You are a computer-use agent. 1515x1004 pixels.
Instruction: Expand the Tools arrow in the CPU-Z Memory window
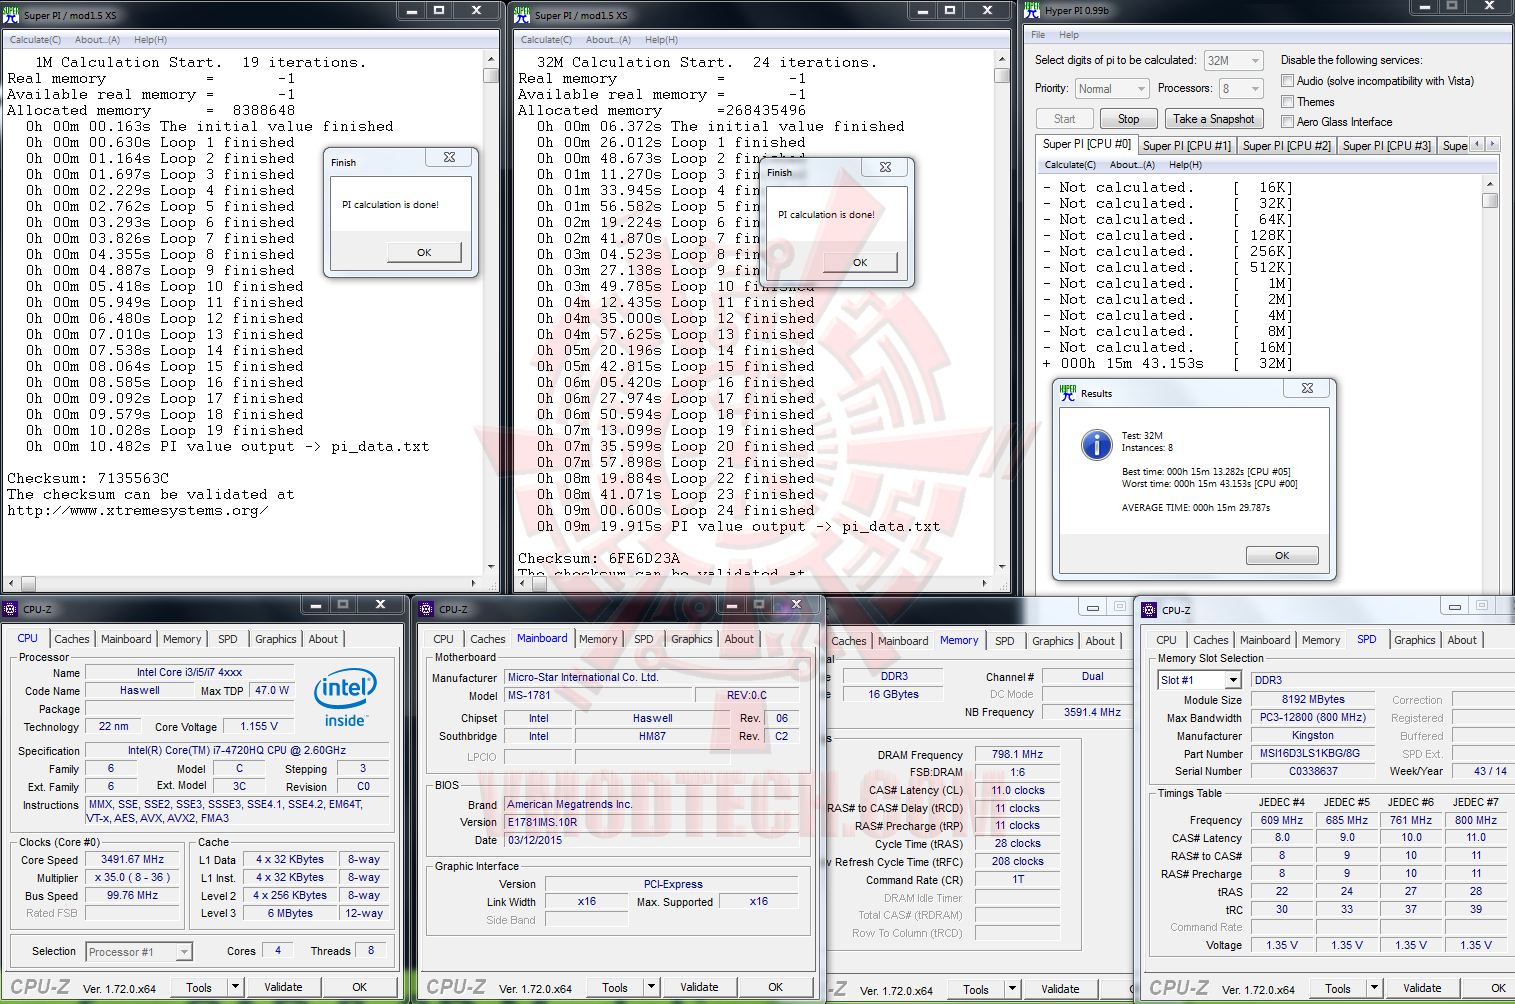point(1013,989)
